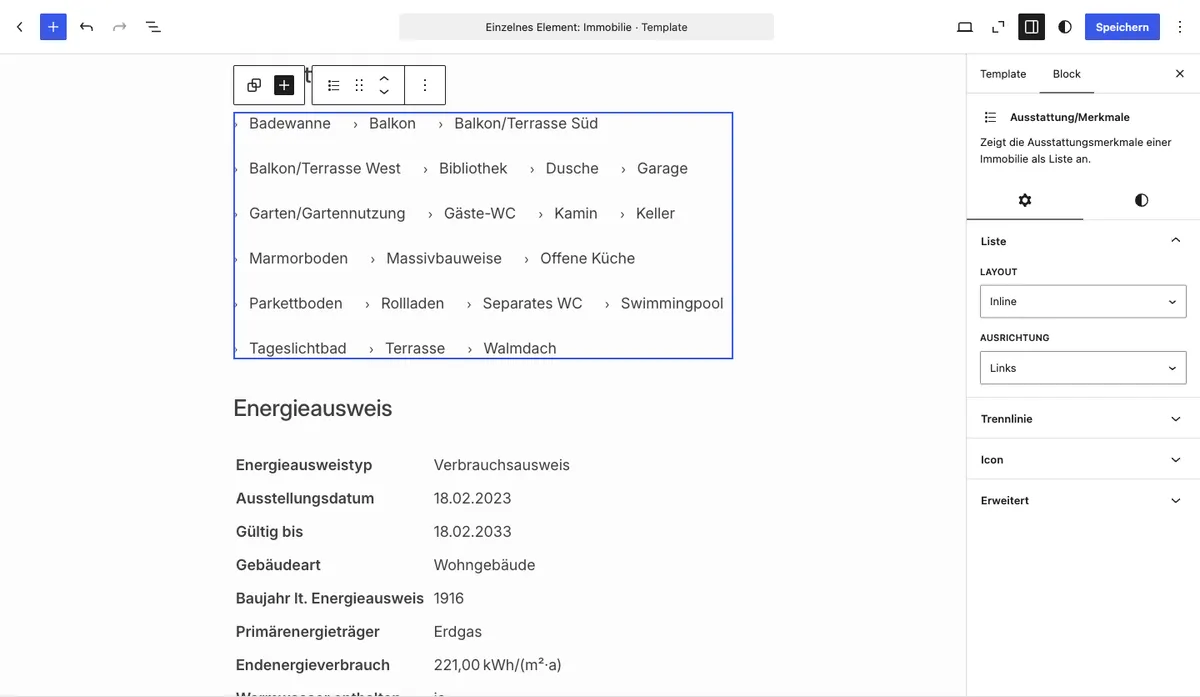Click the Rollladen list item
1200x697 pixels.
click(x=413, y=303)
